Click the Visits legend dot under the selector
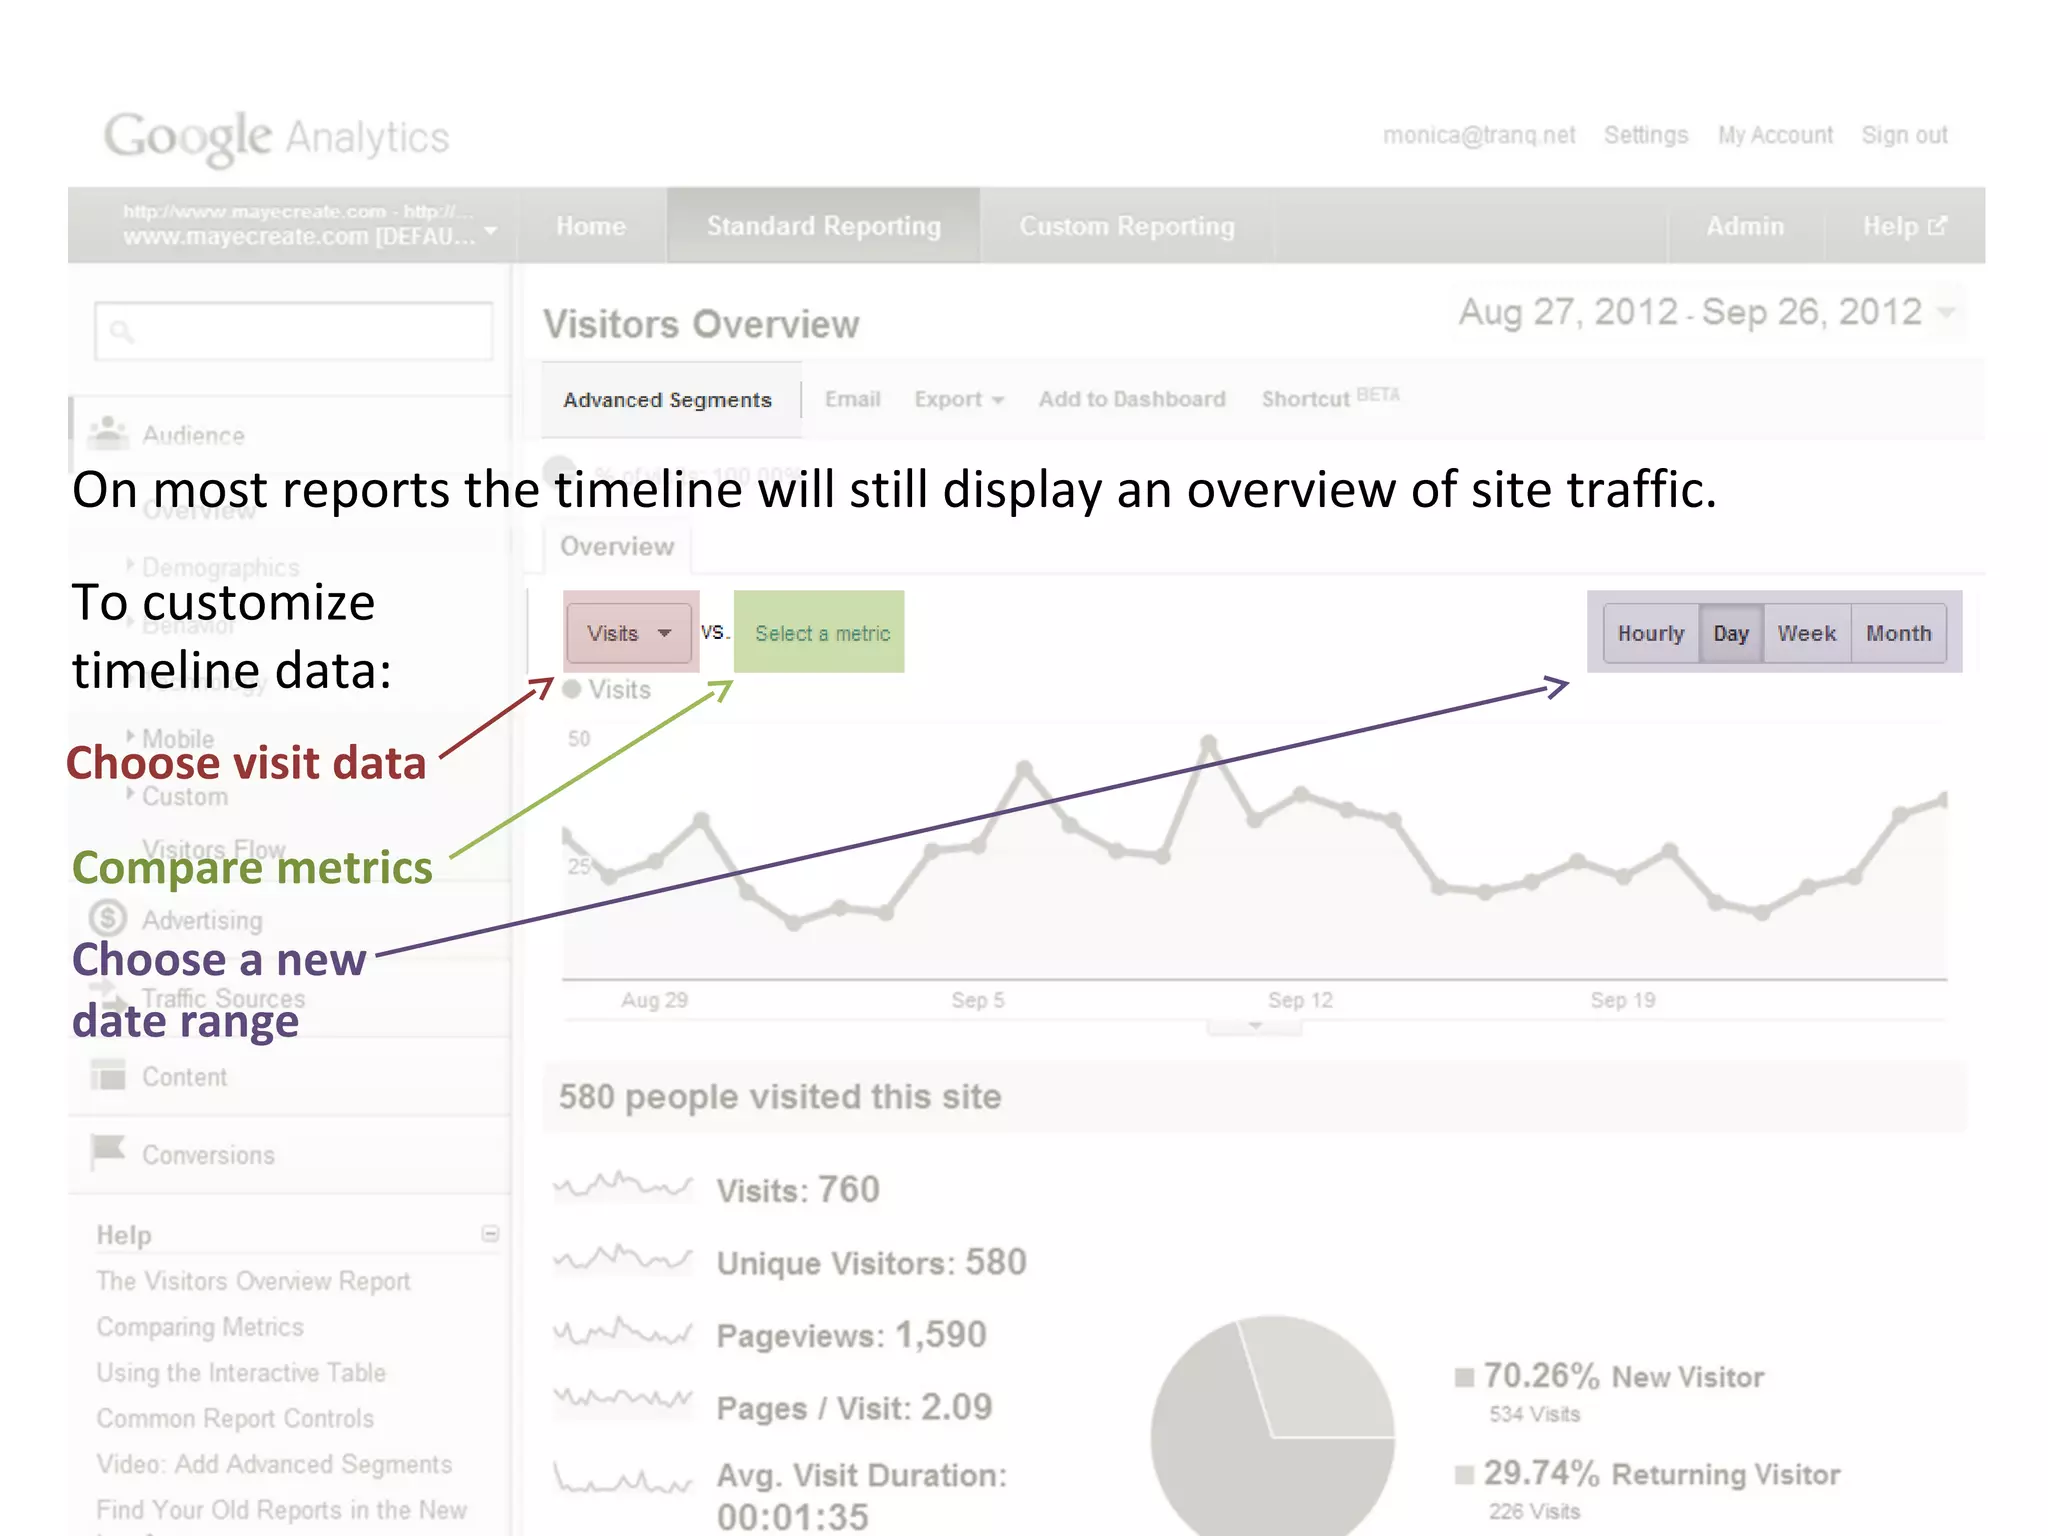The height and width of the screenshot is (1536, 2048). click(572, 689)
